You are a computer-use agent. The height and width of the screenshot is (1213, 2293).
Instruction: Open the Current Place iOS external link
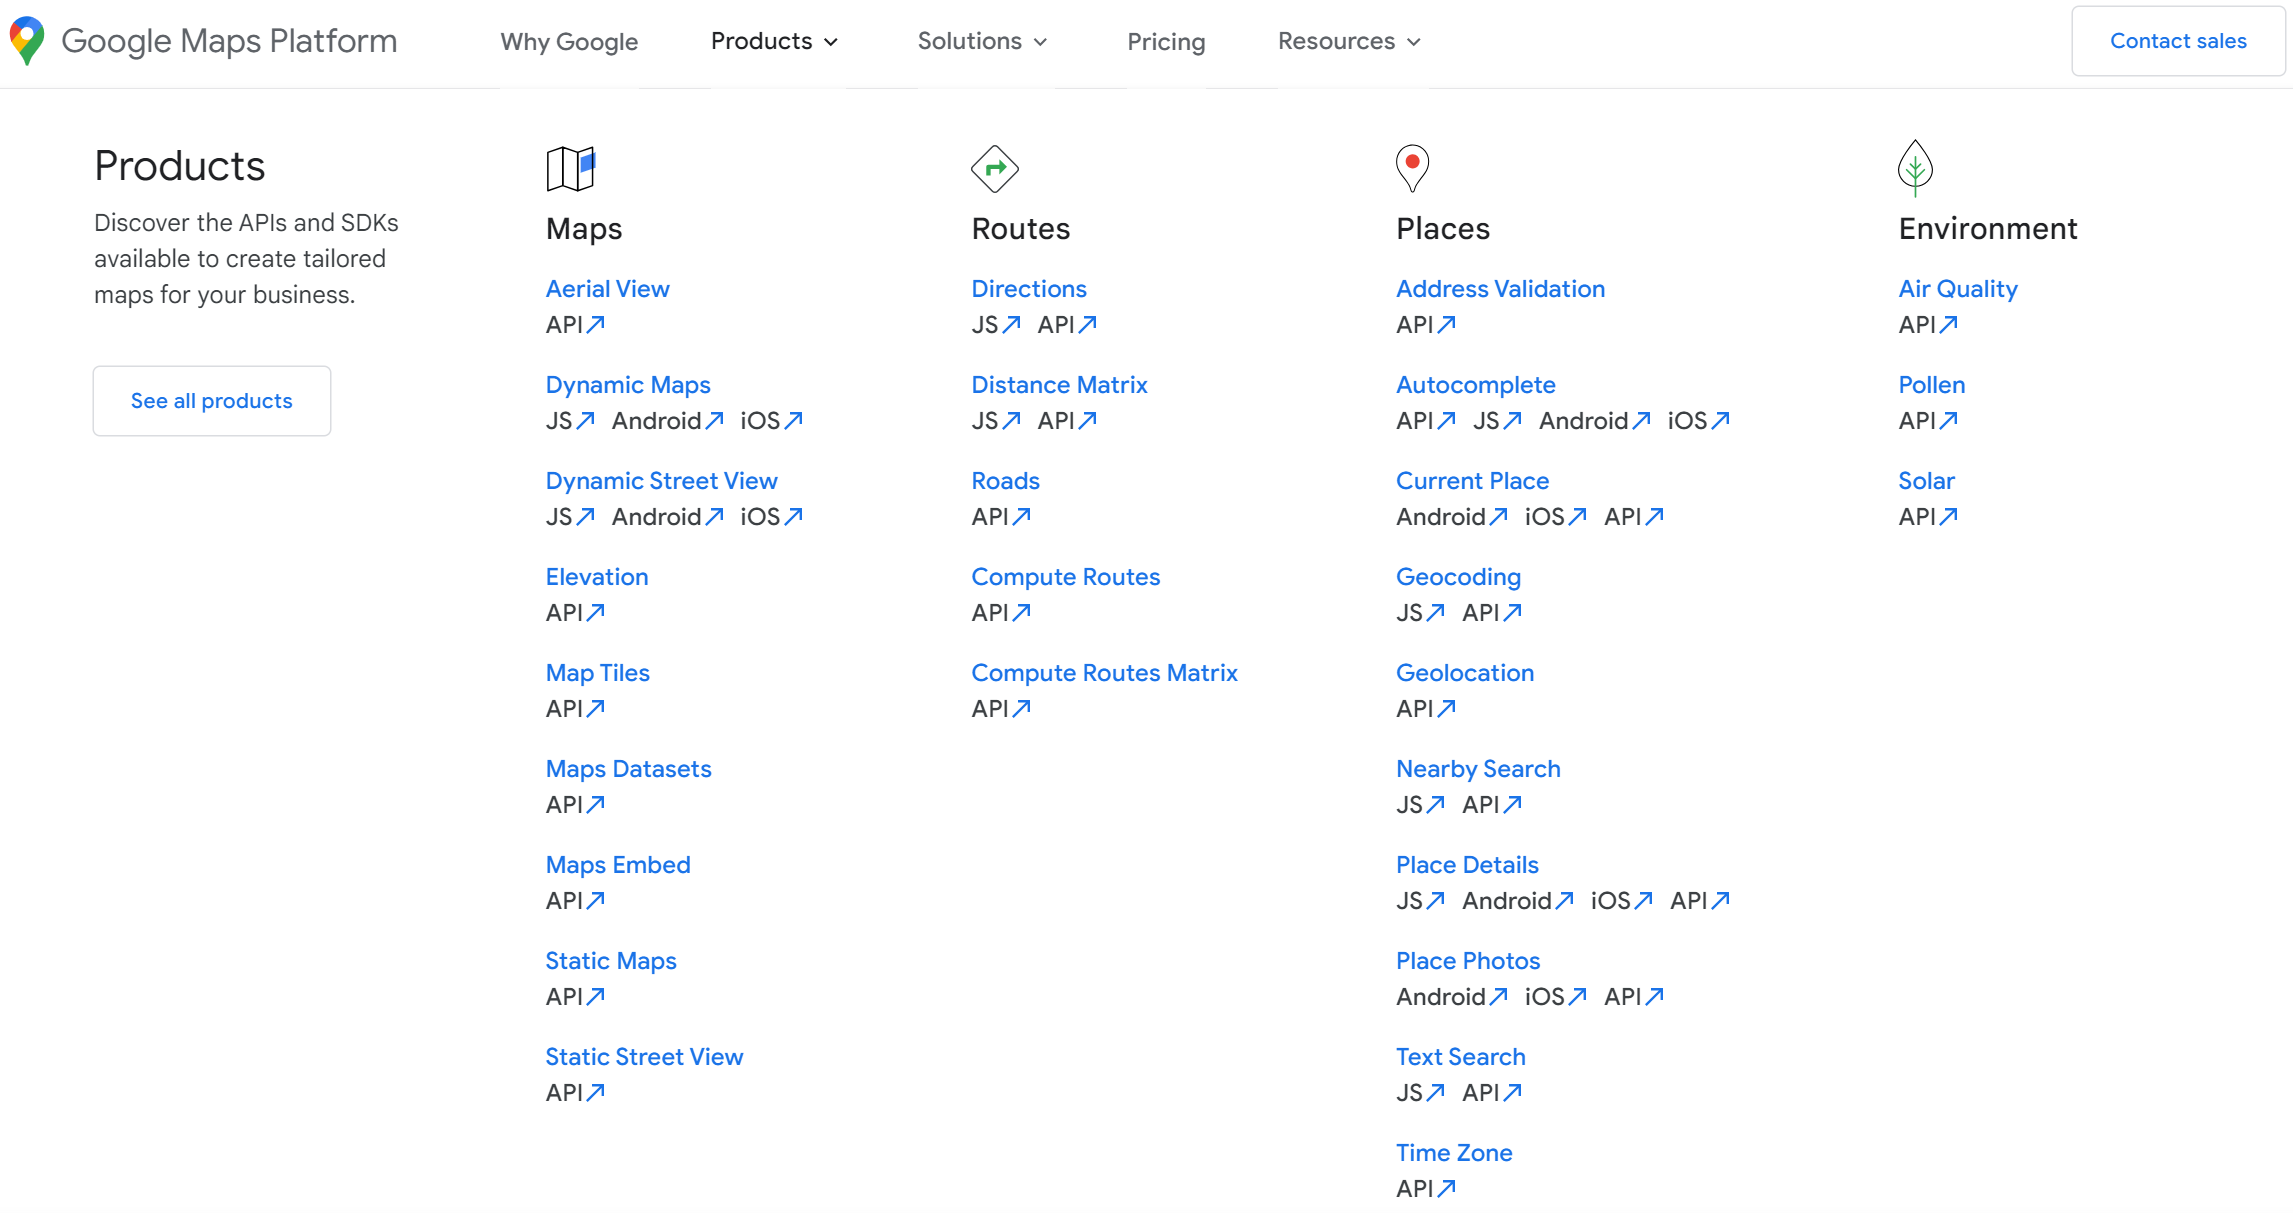1555,517
